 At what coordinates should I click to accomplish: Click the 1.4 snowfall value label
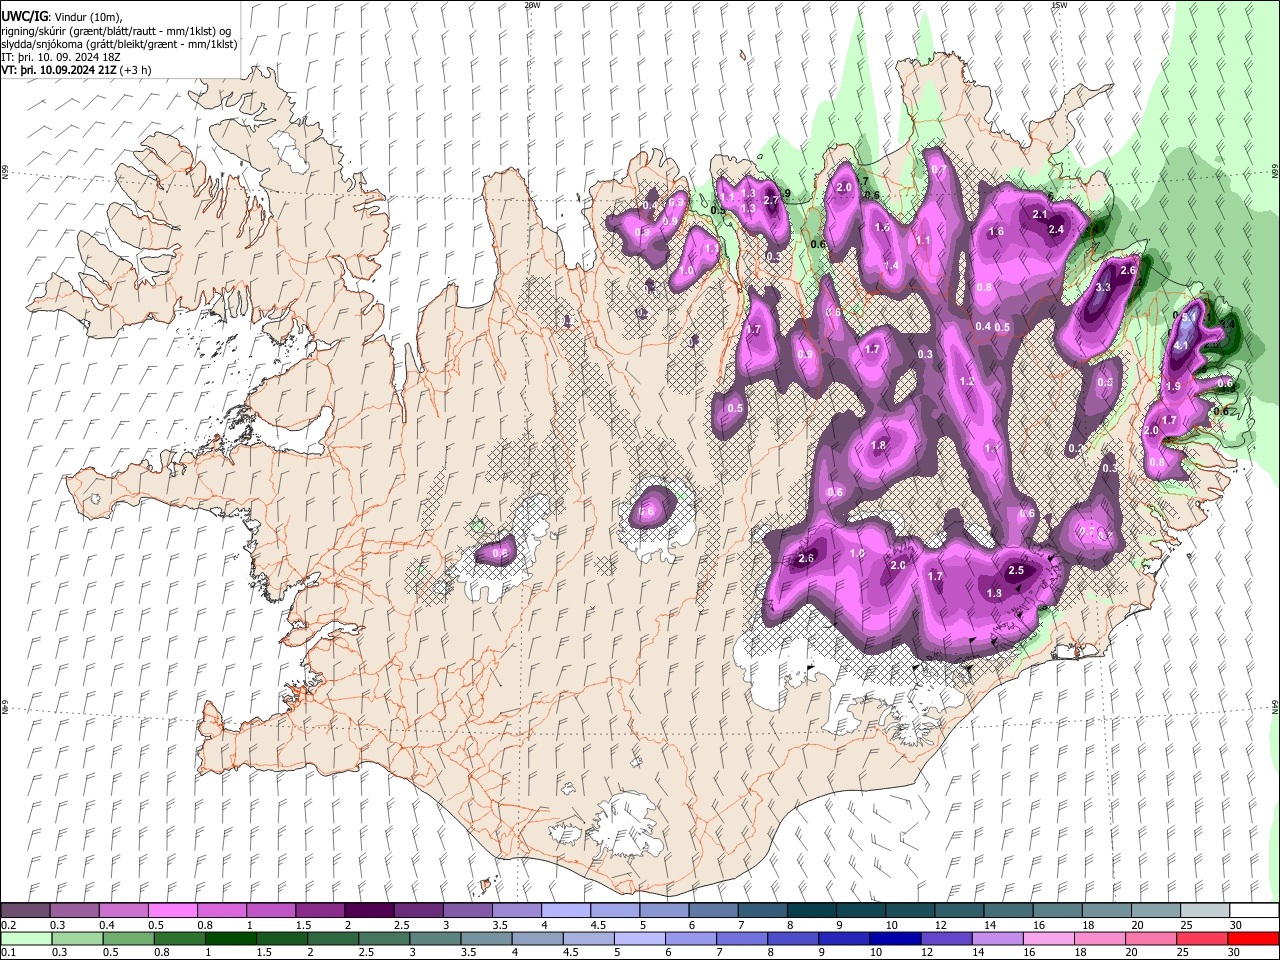pyautogui.click(x=892, y=266)
